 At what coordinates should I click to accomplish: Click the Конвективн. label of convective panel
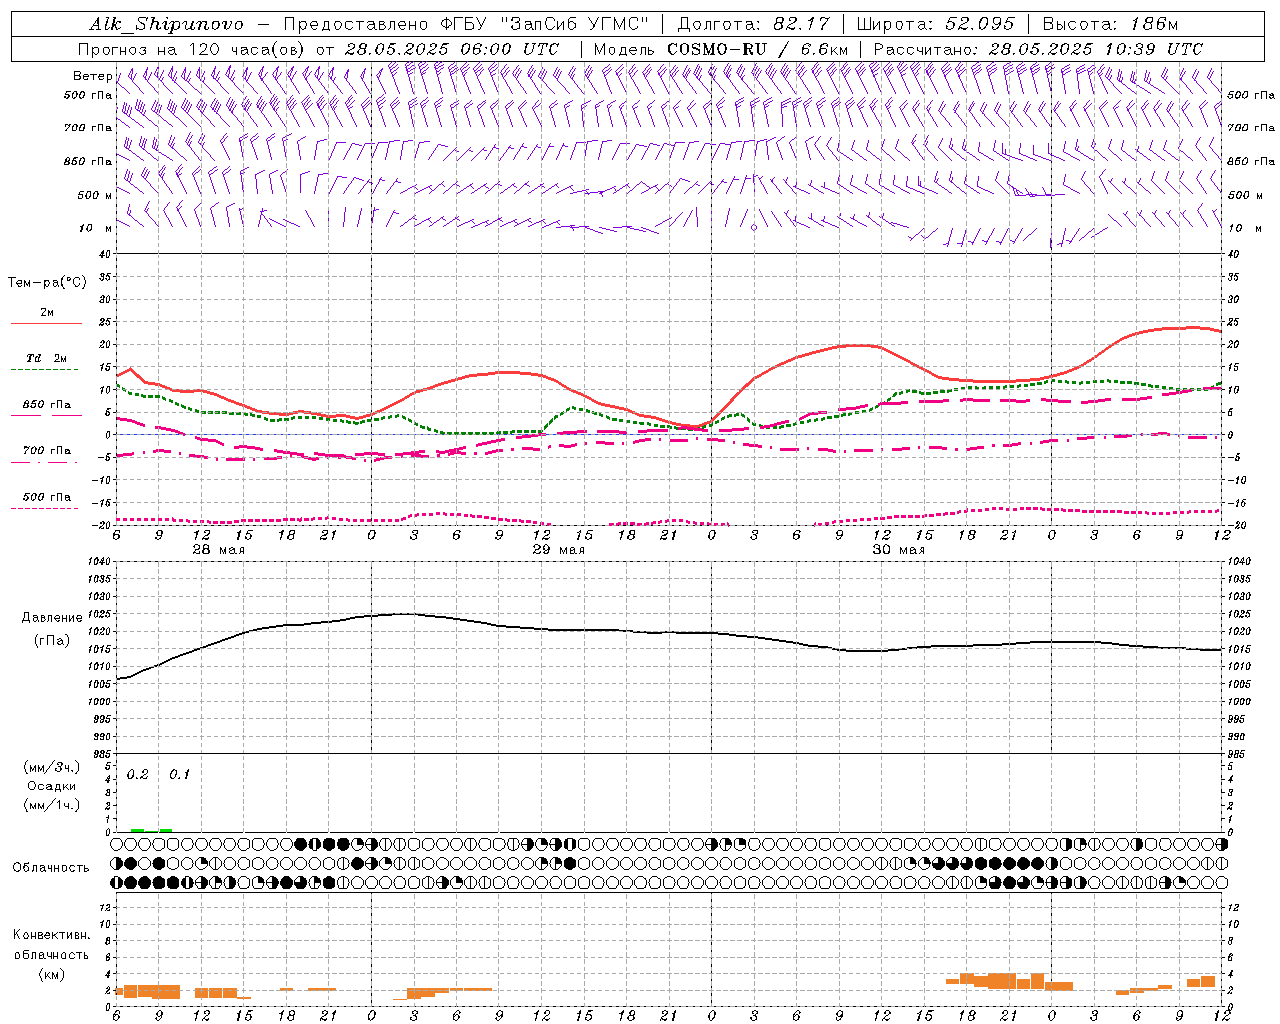52,935
